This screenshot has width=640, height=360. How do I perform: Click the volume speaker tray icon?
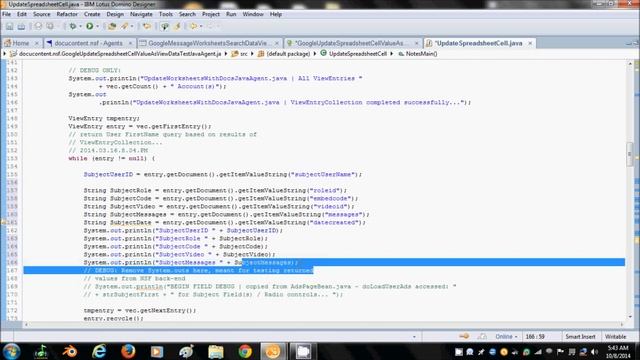pos(594,352)
